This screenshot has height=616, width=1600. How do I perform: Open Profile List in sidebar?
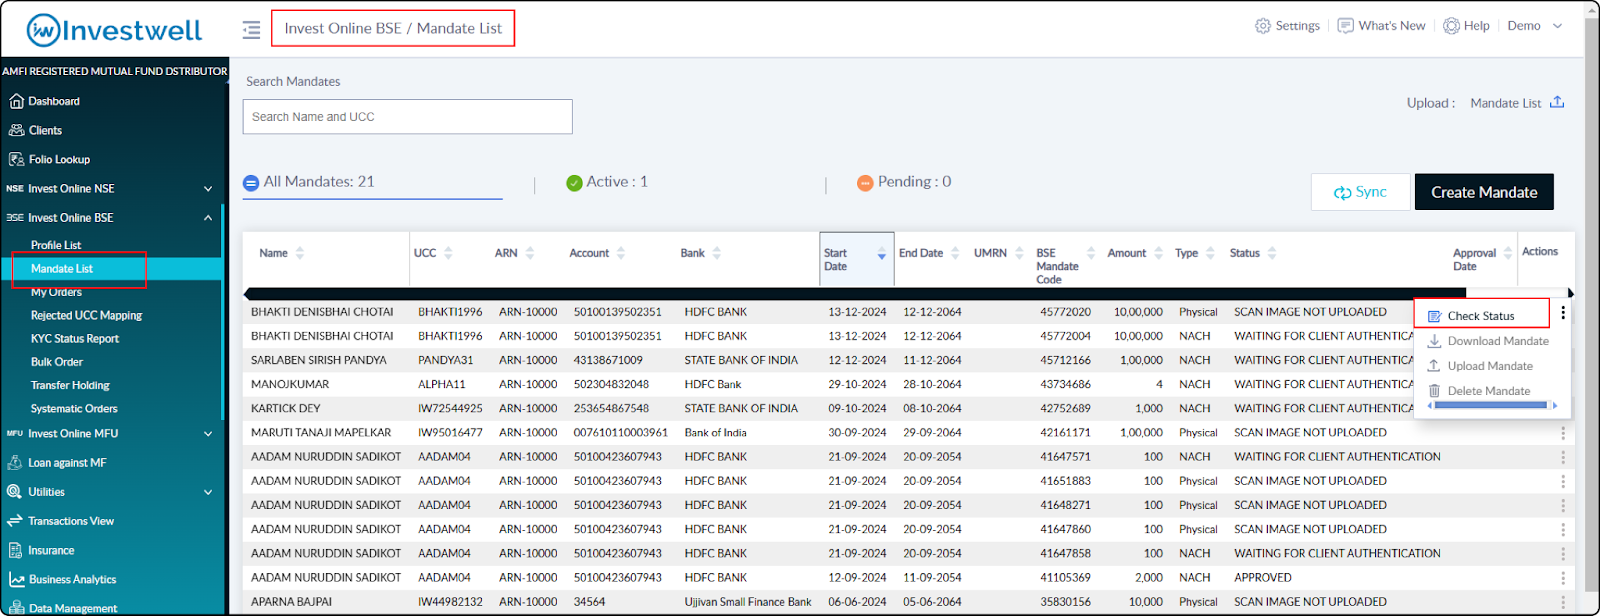click(56, 245)
